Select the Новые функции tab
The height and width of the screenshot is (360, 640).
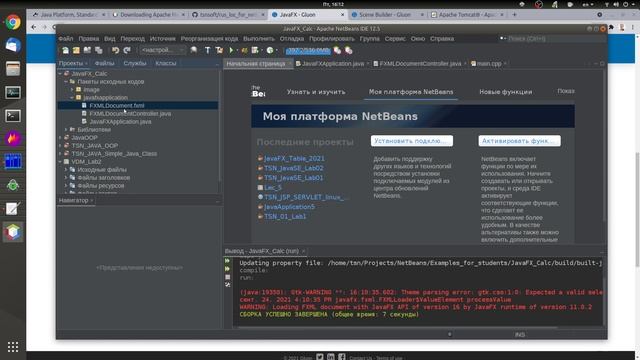(505, 92)
